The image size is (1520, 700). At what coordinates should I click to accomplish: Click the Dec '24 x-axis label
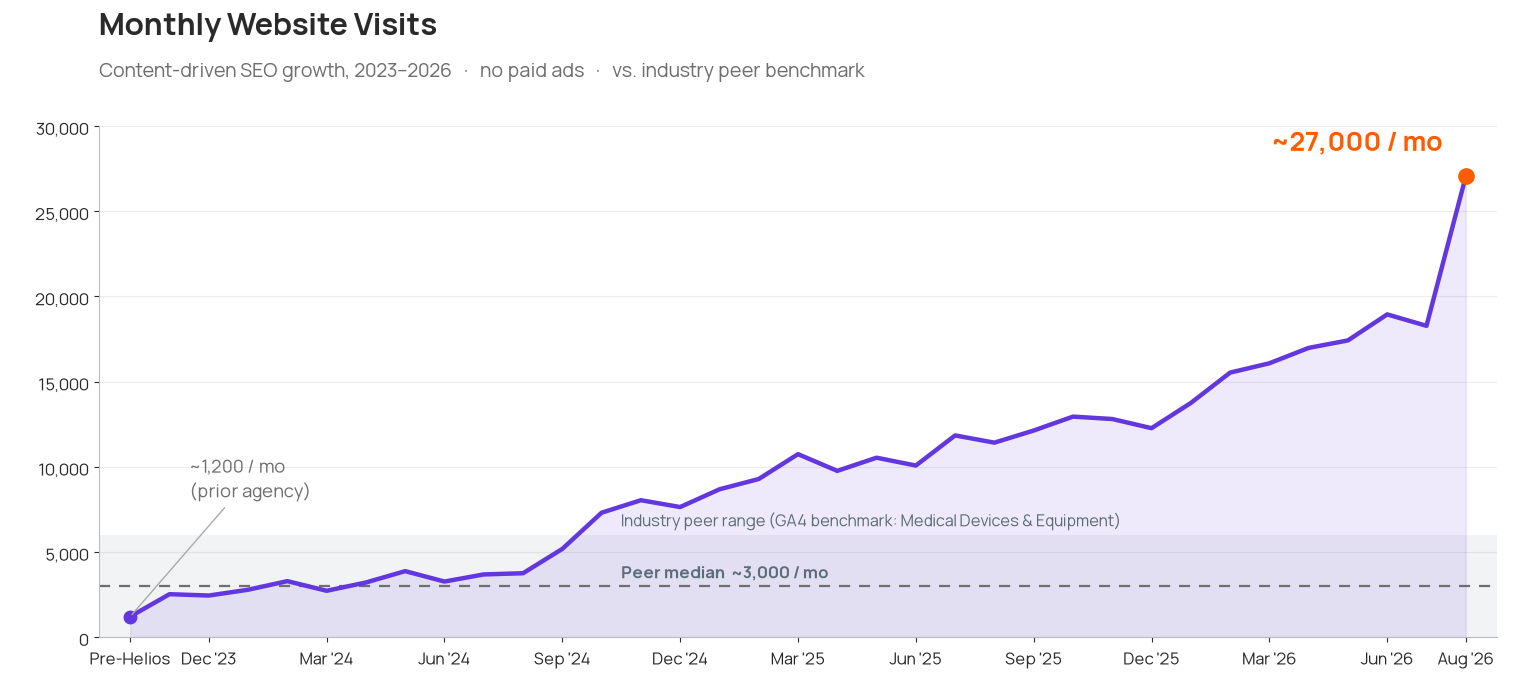[x=680, y=659]
